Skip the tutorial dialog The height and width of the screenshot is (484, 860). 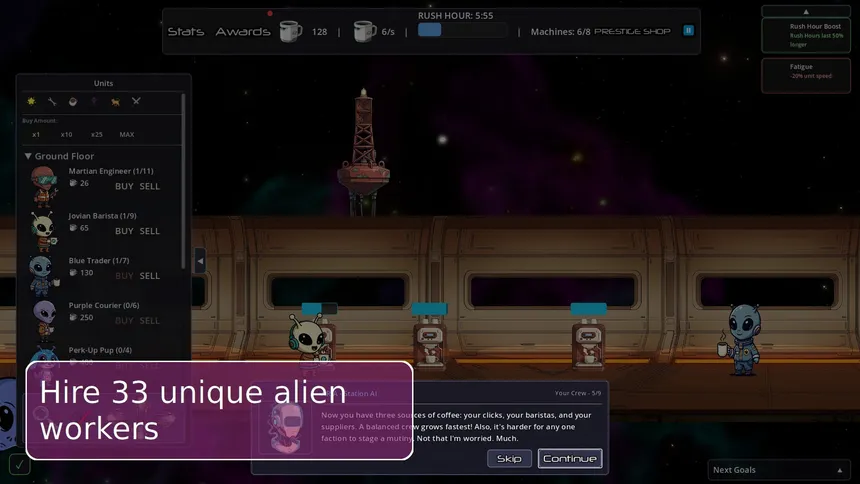509,459
